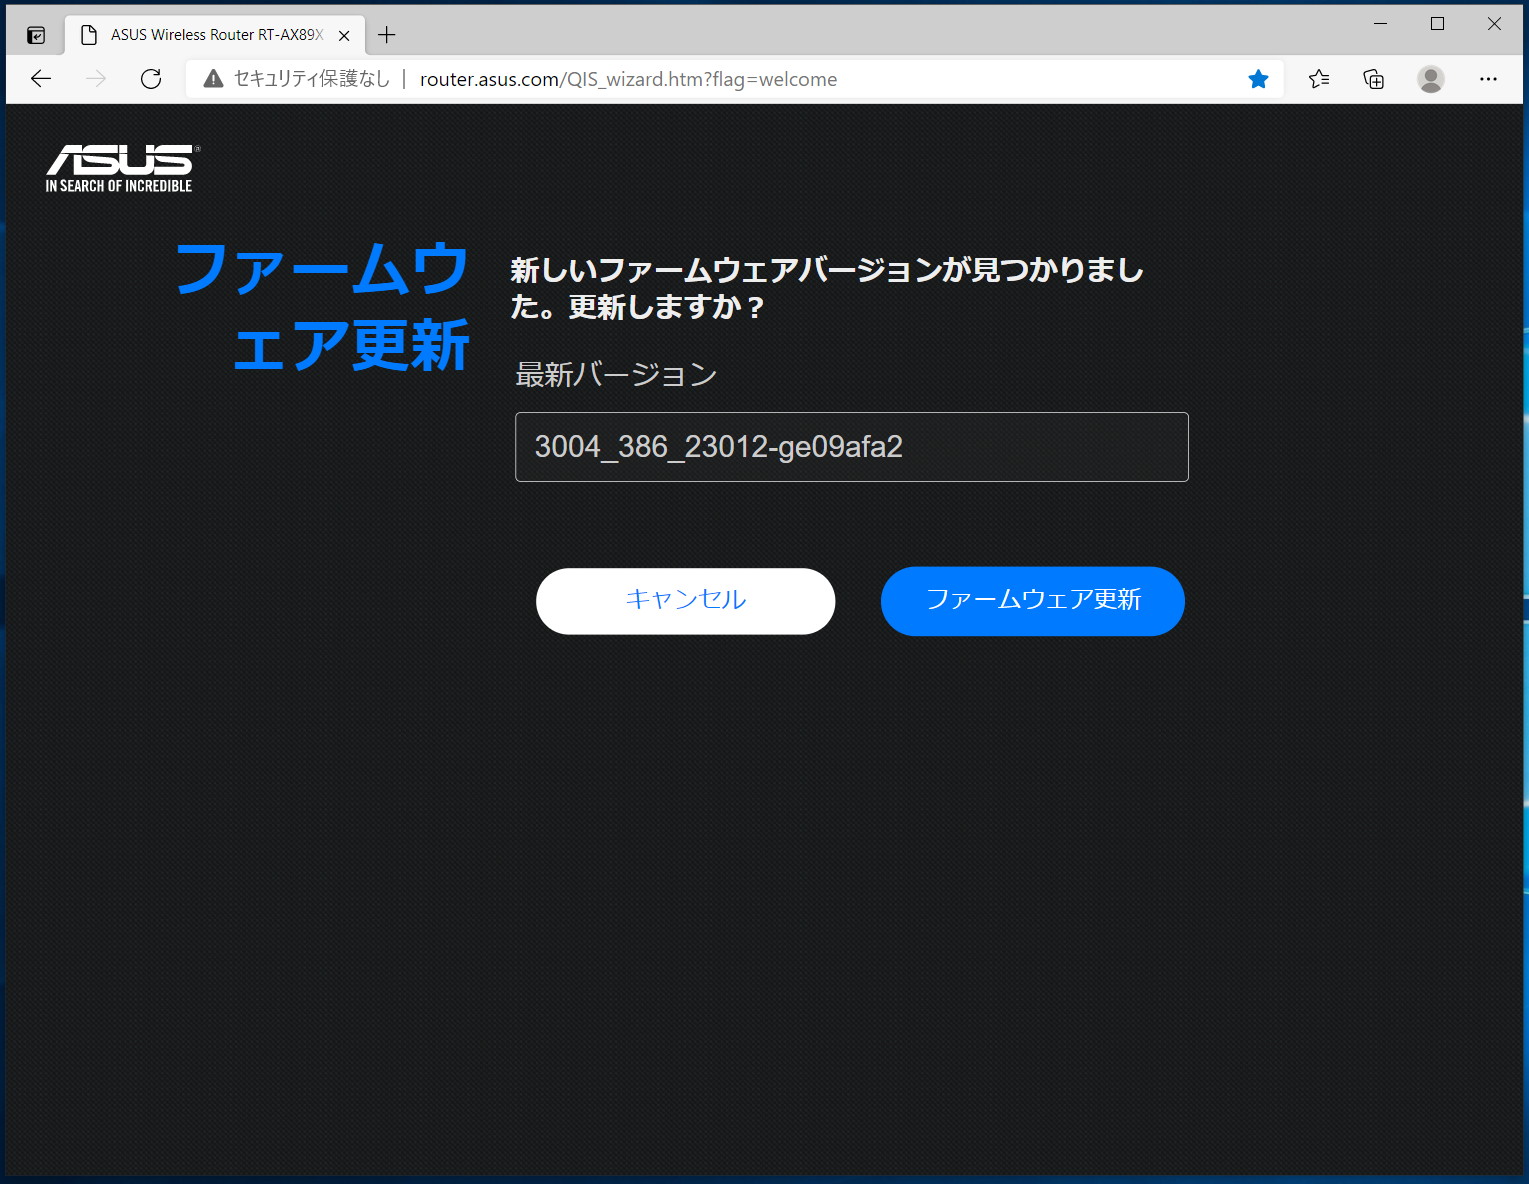The height and width of the screenshot is (1184, 1529).
Task: Add a new tab with plus
Action: (x=387, y=35)
